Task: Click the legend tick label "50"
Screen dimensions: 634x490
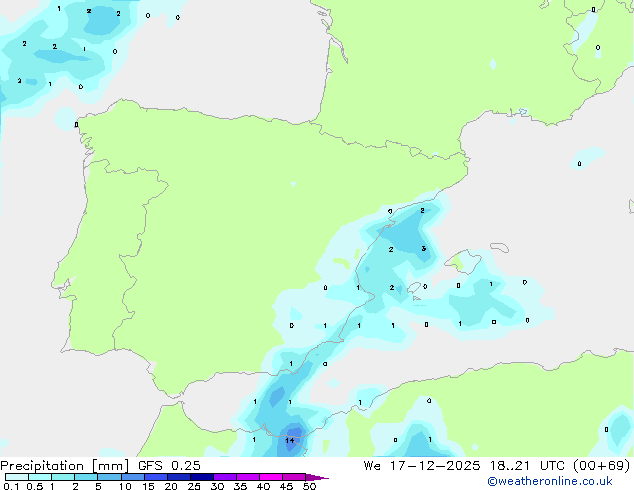Action: 309,486
